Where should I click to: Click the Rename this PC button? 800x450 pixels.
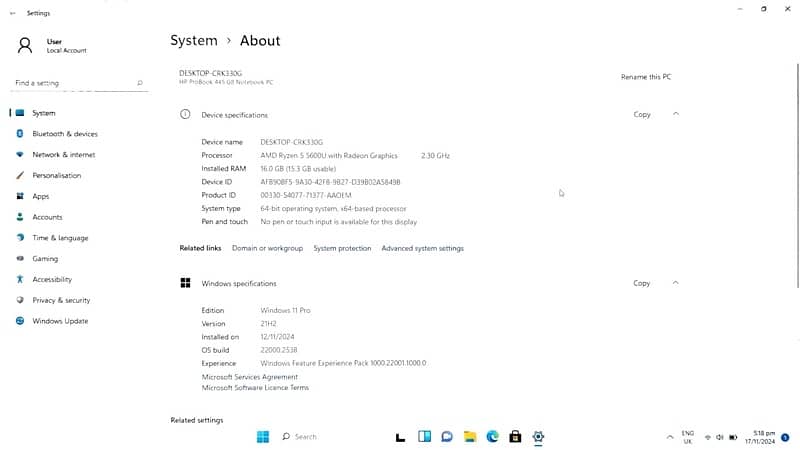click(x=646, y=77)
